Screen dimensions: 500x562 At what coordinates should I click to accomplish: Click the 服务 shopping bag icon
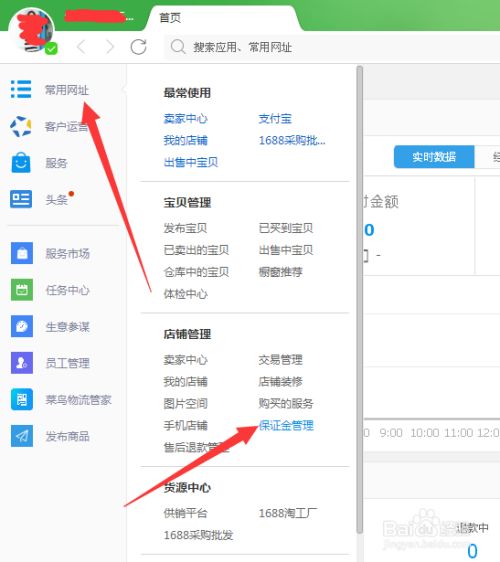[21, 163]
